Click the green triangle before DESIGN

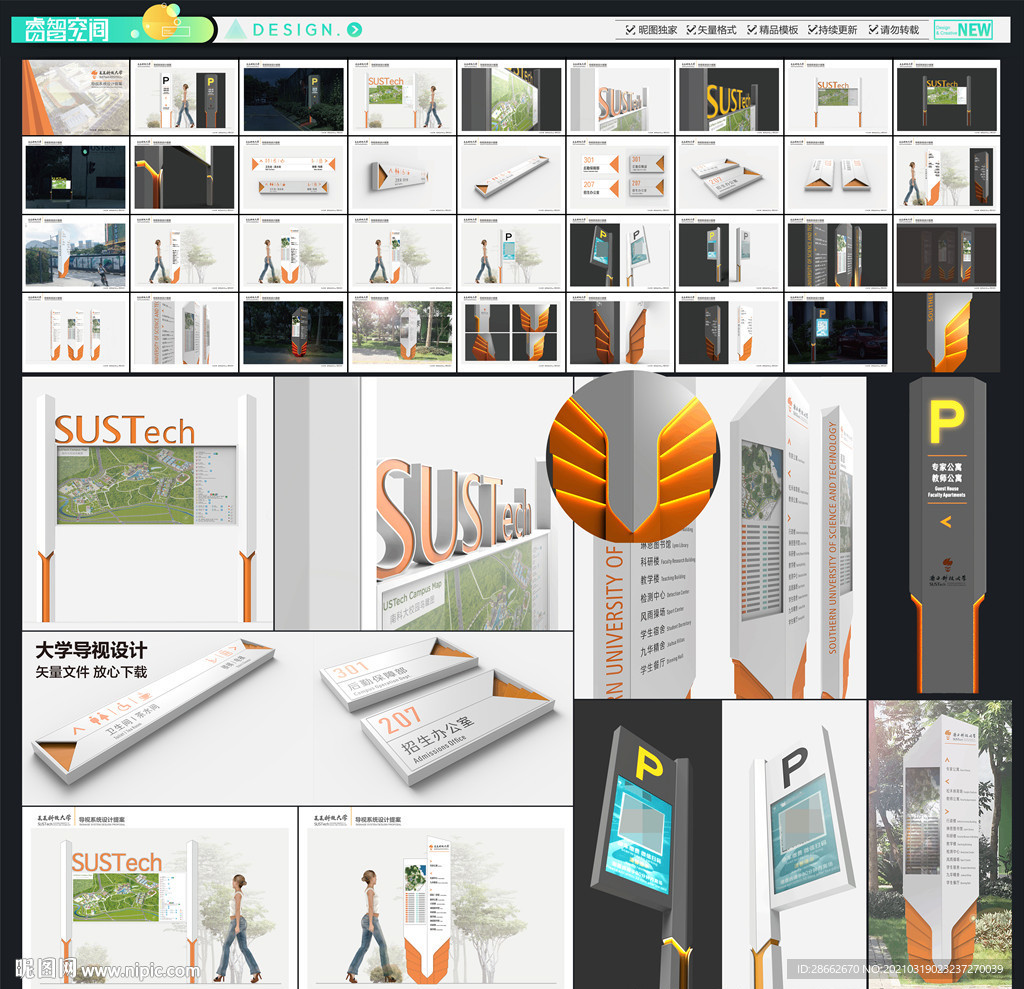(234, 29)
